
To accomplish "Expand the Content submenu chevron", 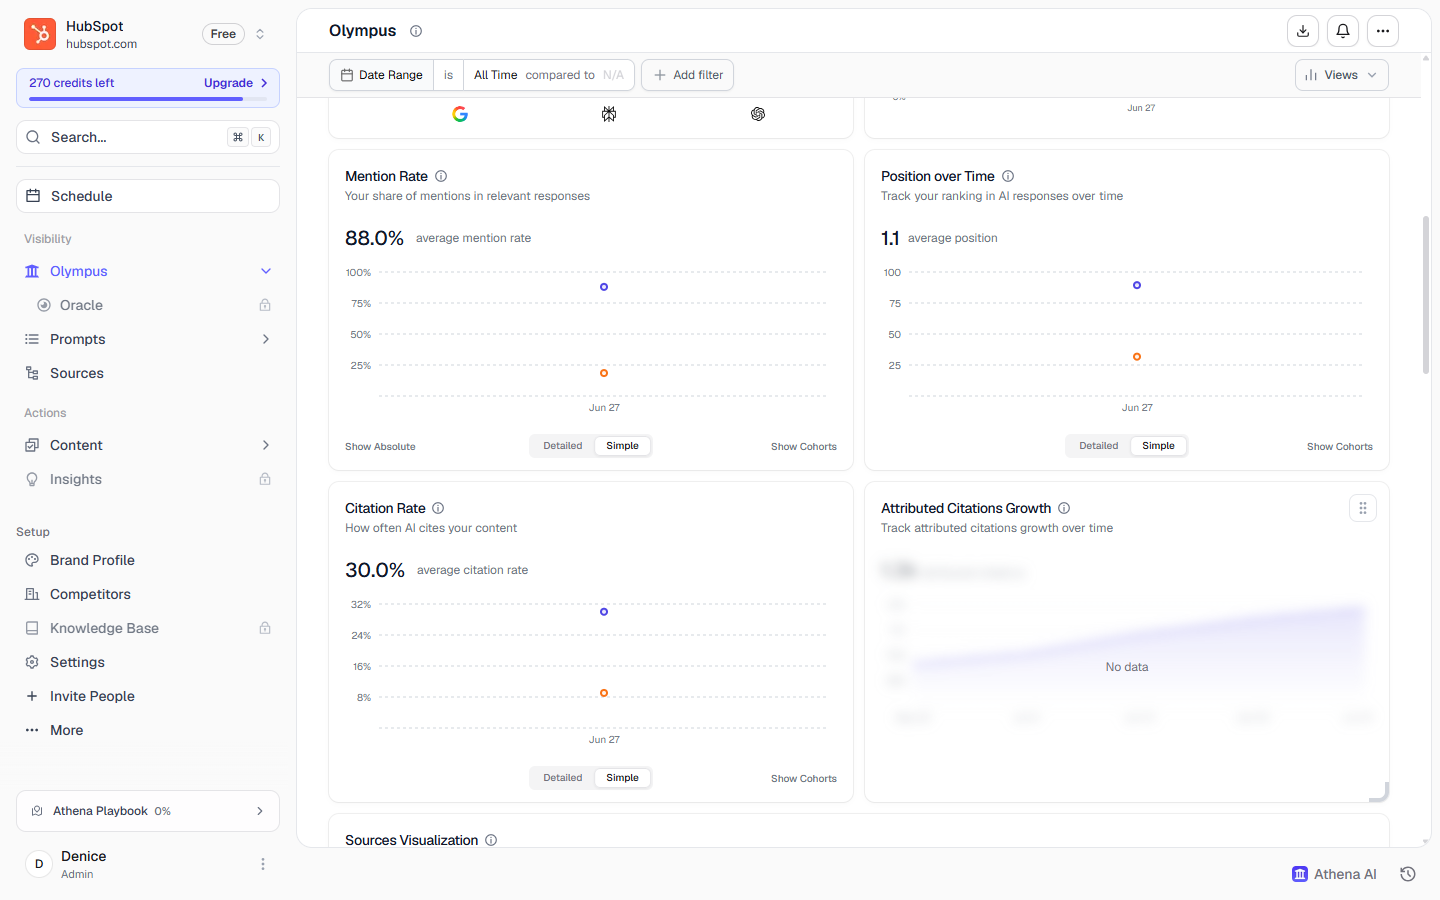I will 266,445.
